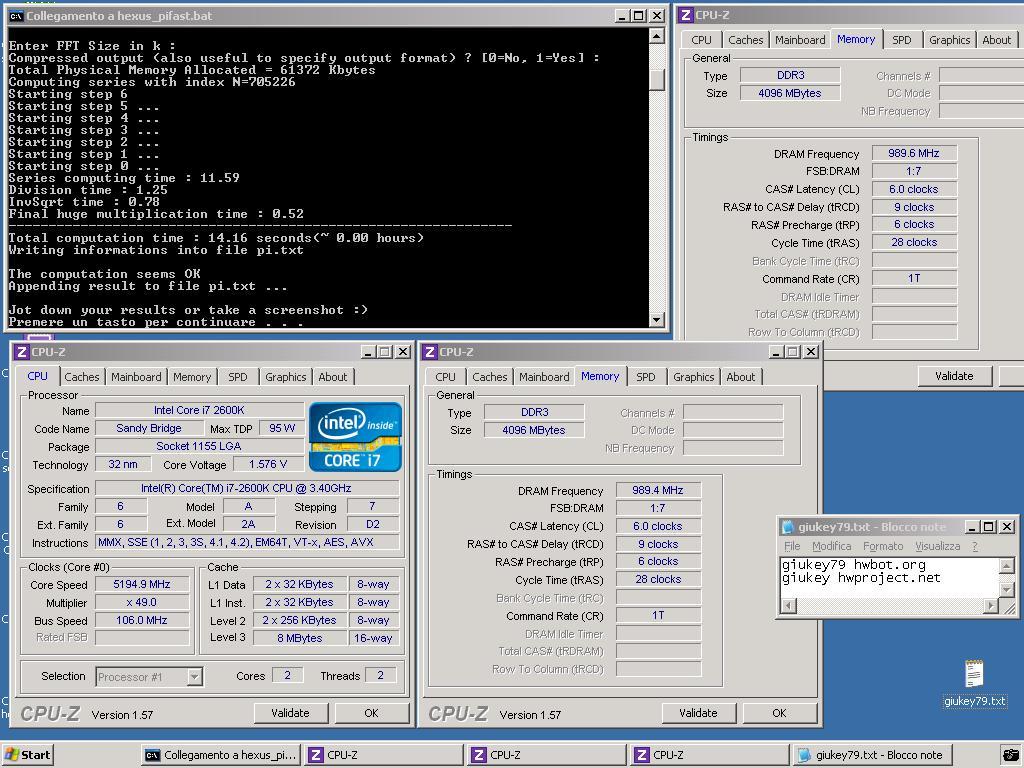This screenshot has height=768, width=1024.
Task: Open the SPD tab in bottom-left CPU-Z window
Action: (x=238, y=377)
